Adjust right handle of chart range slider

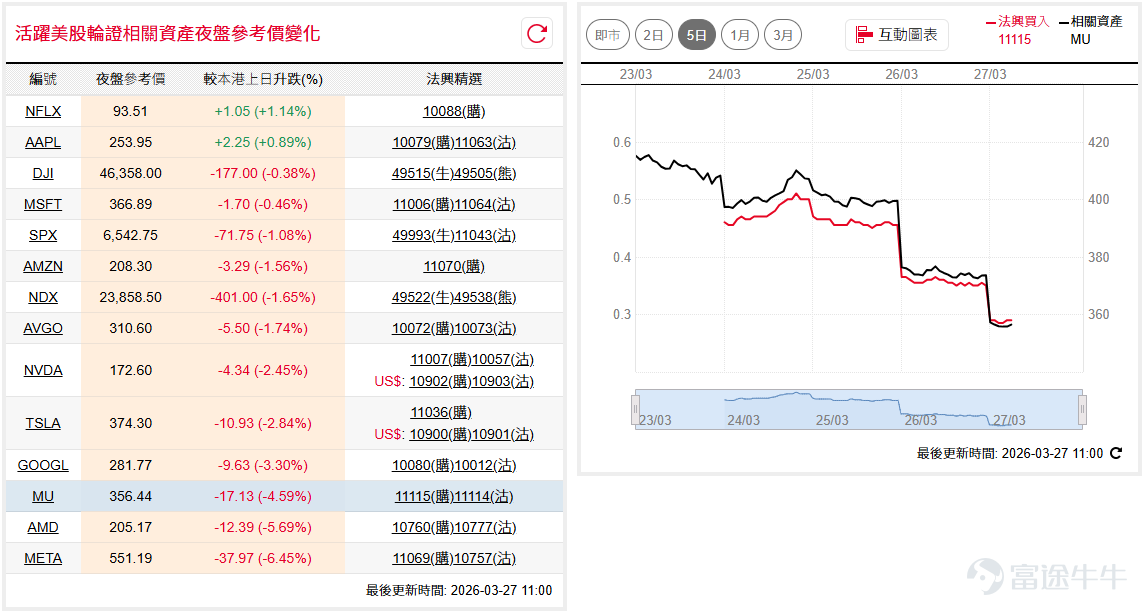coord(1083,410)
